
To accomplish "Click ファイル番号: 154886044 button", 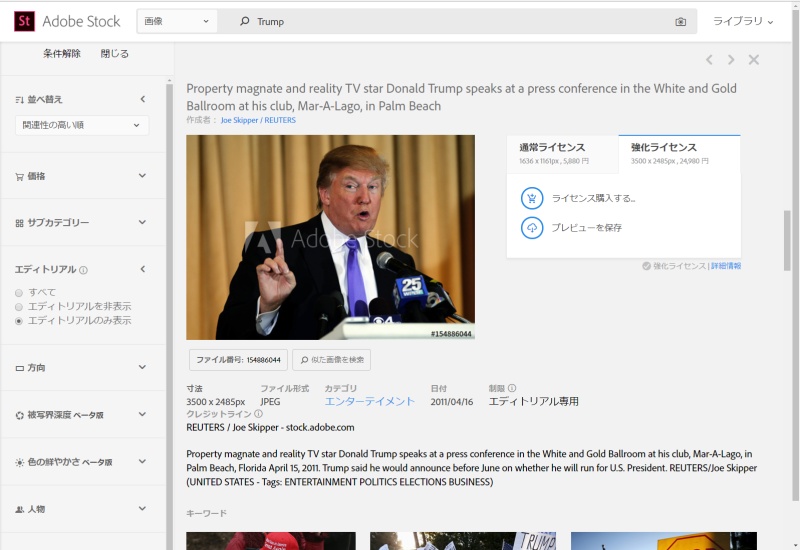I will pos(238,360).
